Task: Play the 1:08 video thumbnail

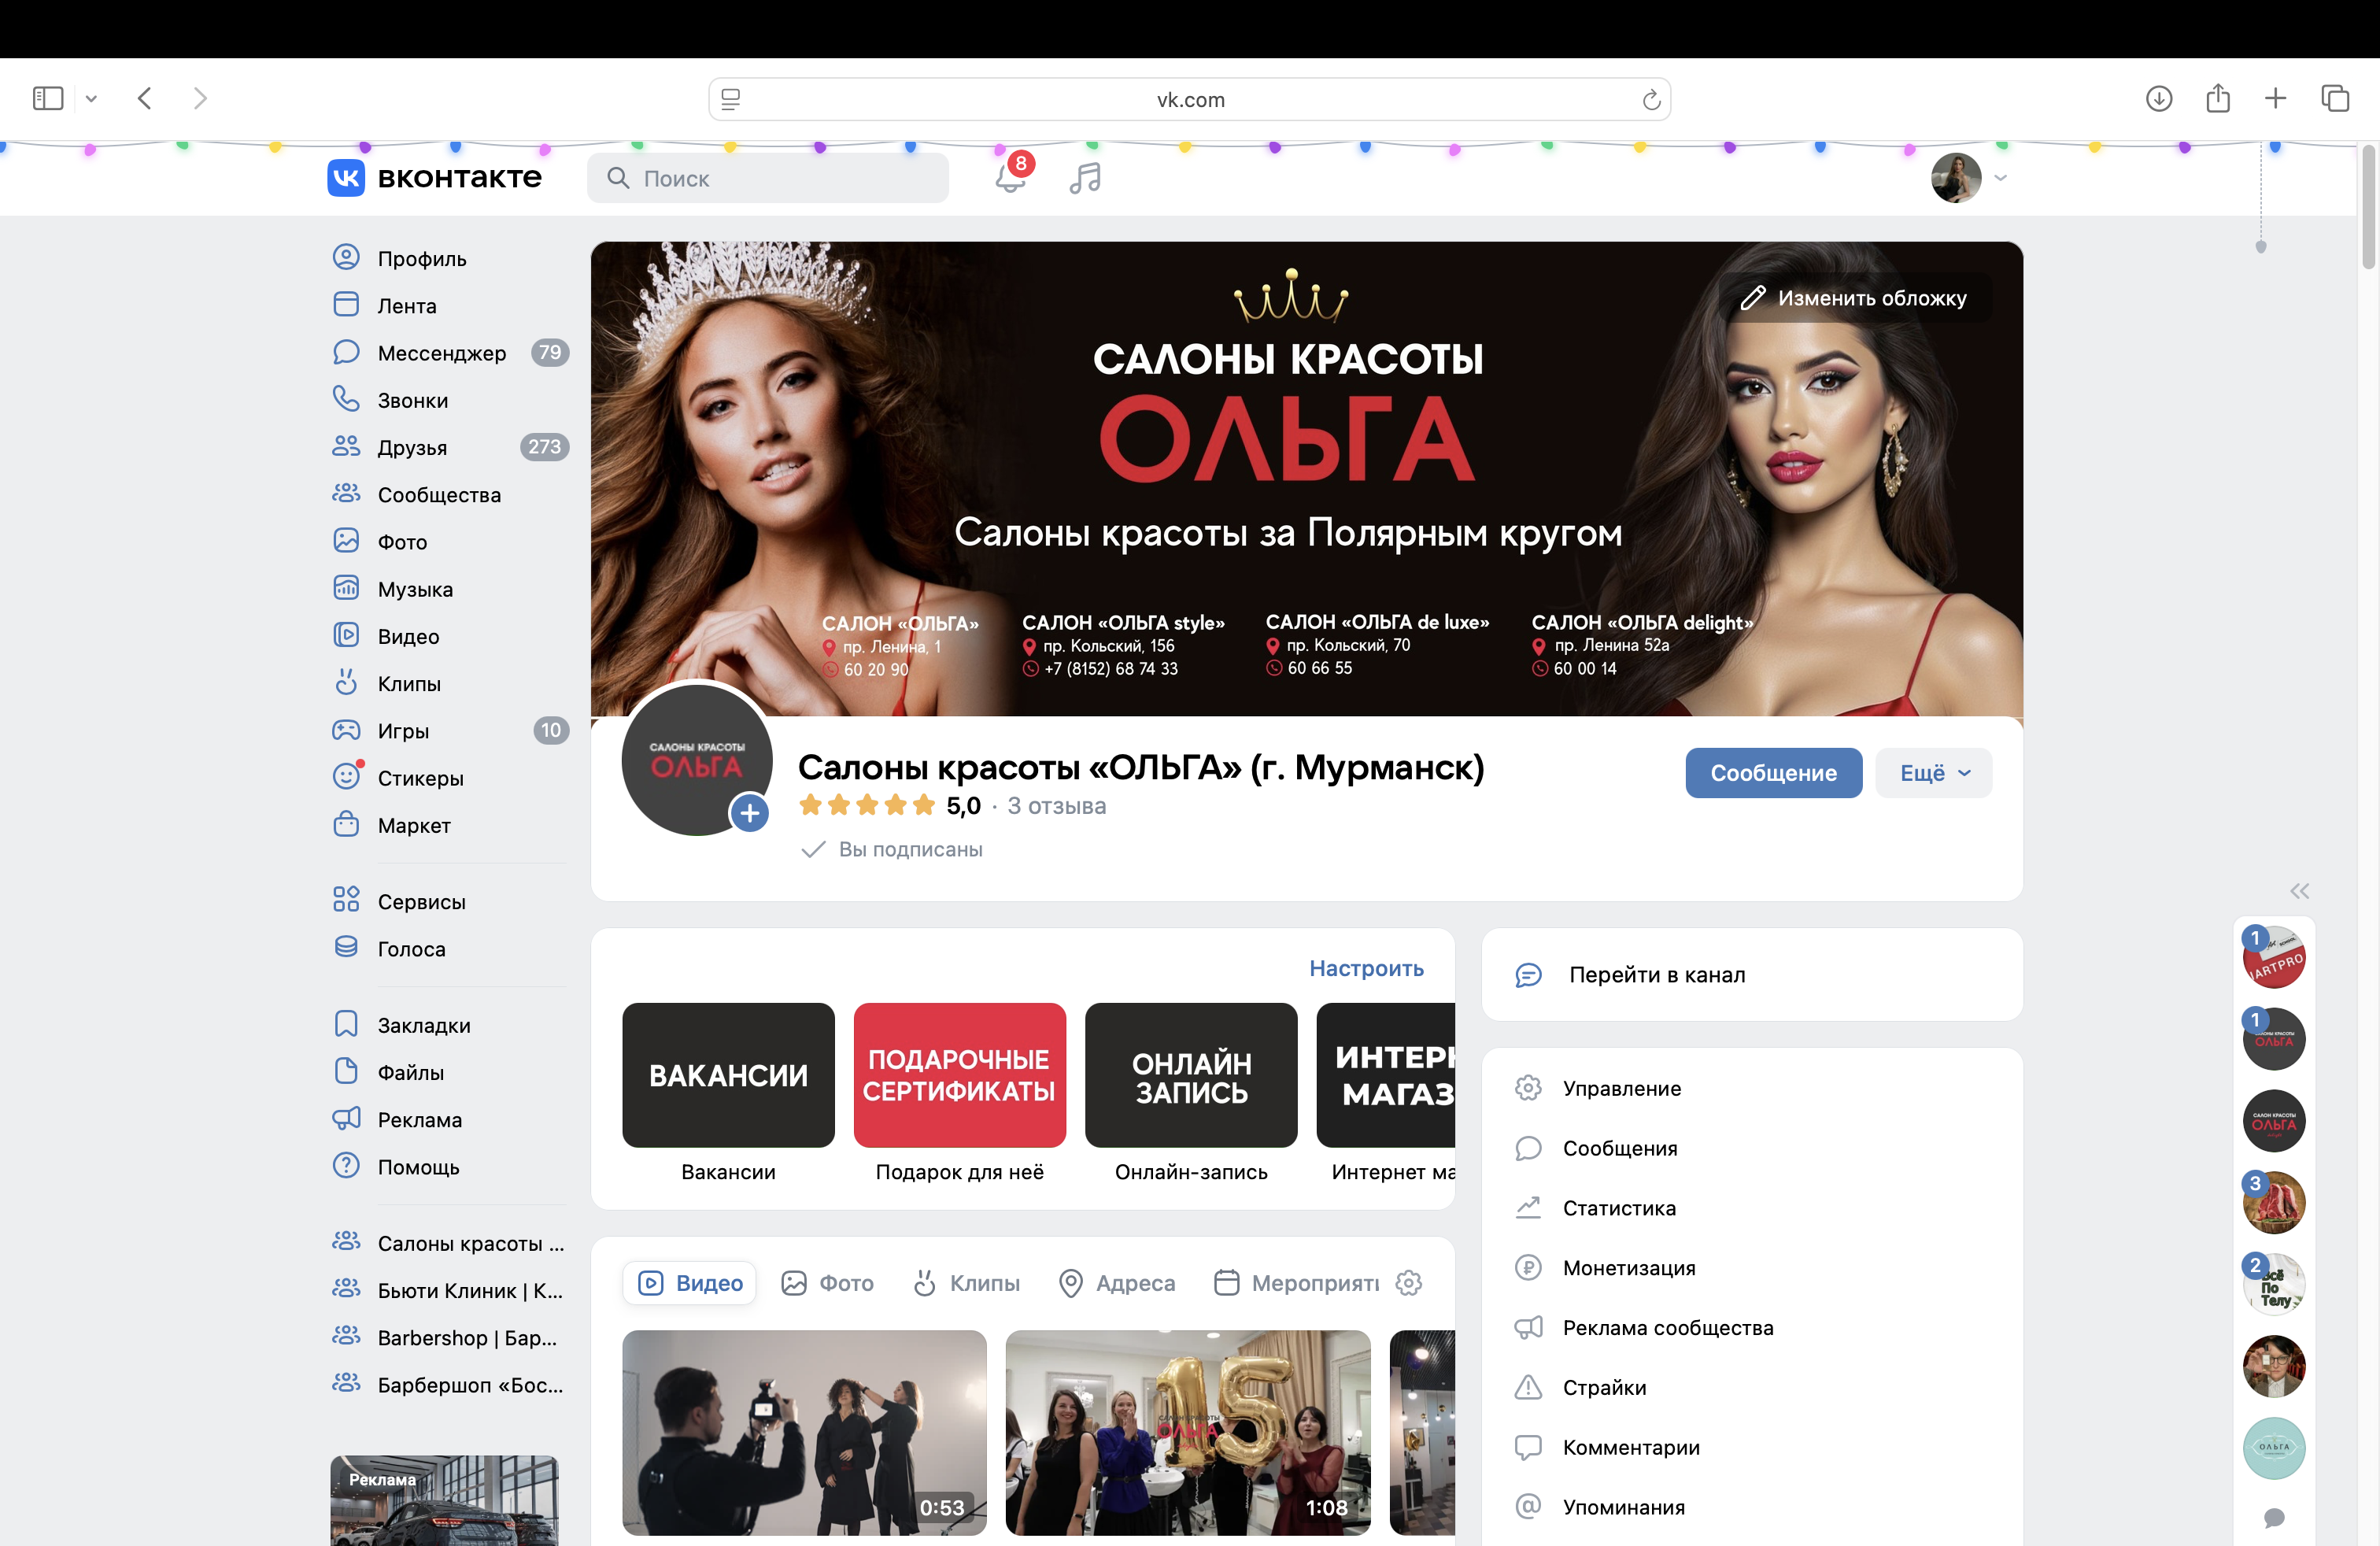Action: tap(1187, 1432)
